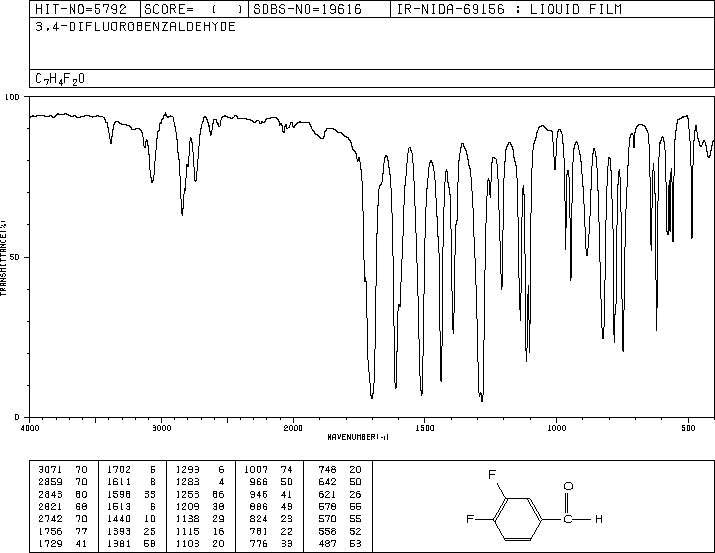Viewport: 715px width, 553px height.
Task: Click the 1500 wavenumber axis label
Action: tap(425, 428)
